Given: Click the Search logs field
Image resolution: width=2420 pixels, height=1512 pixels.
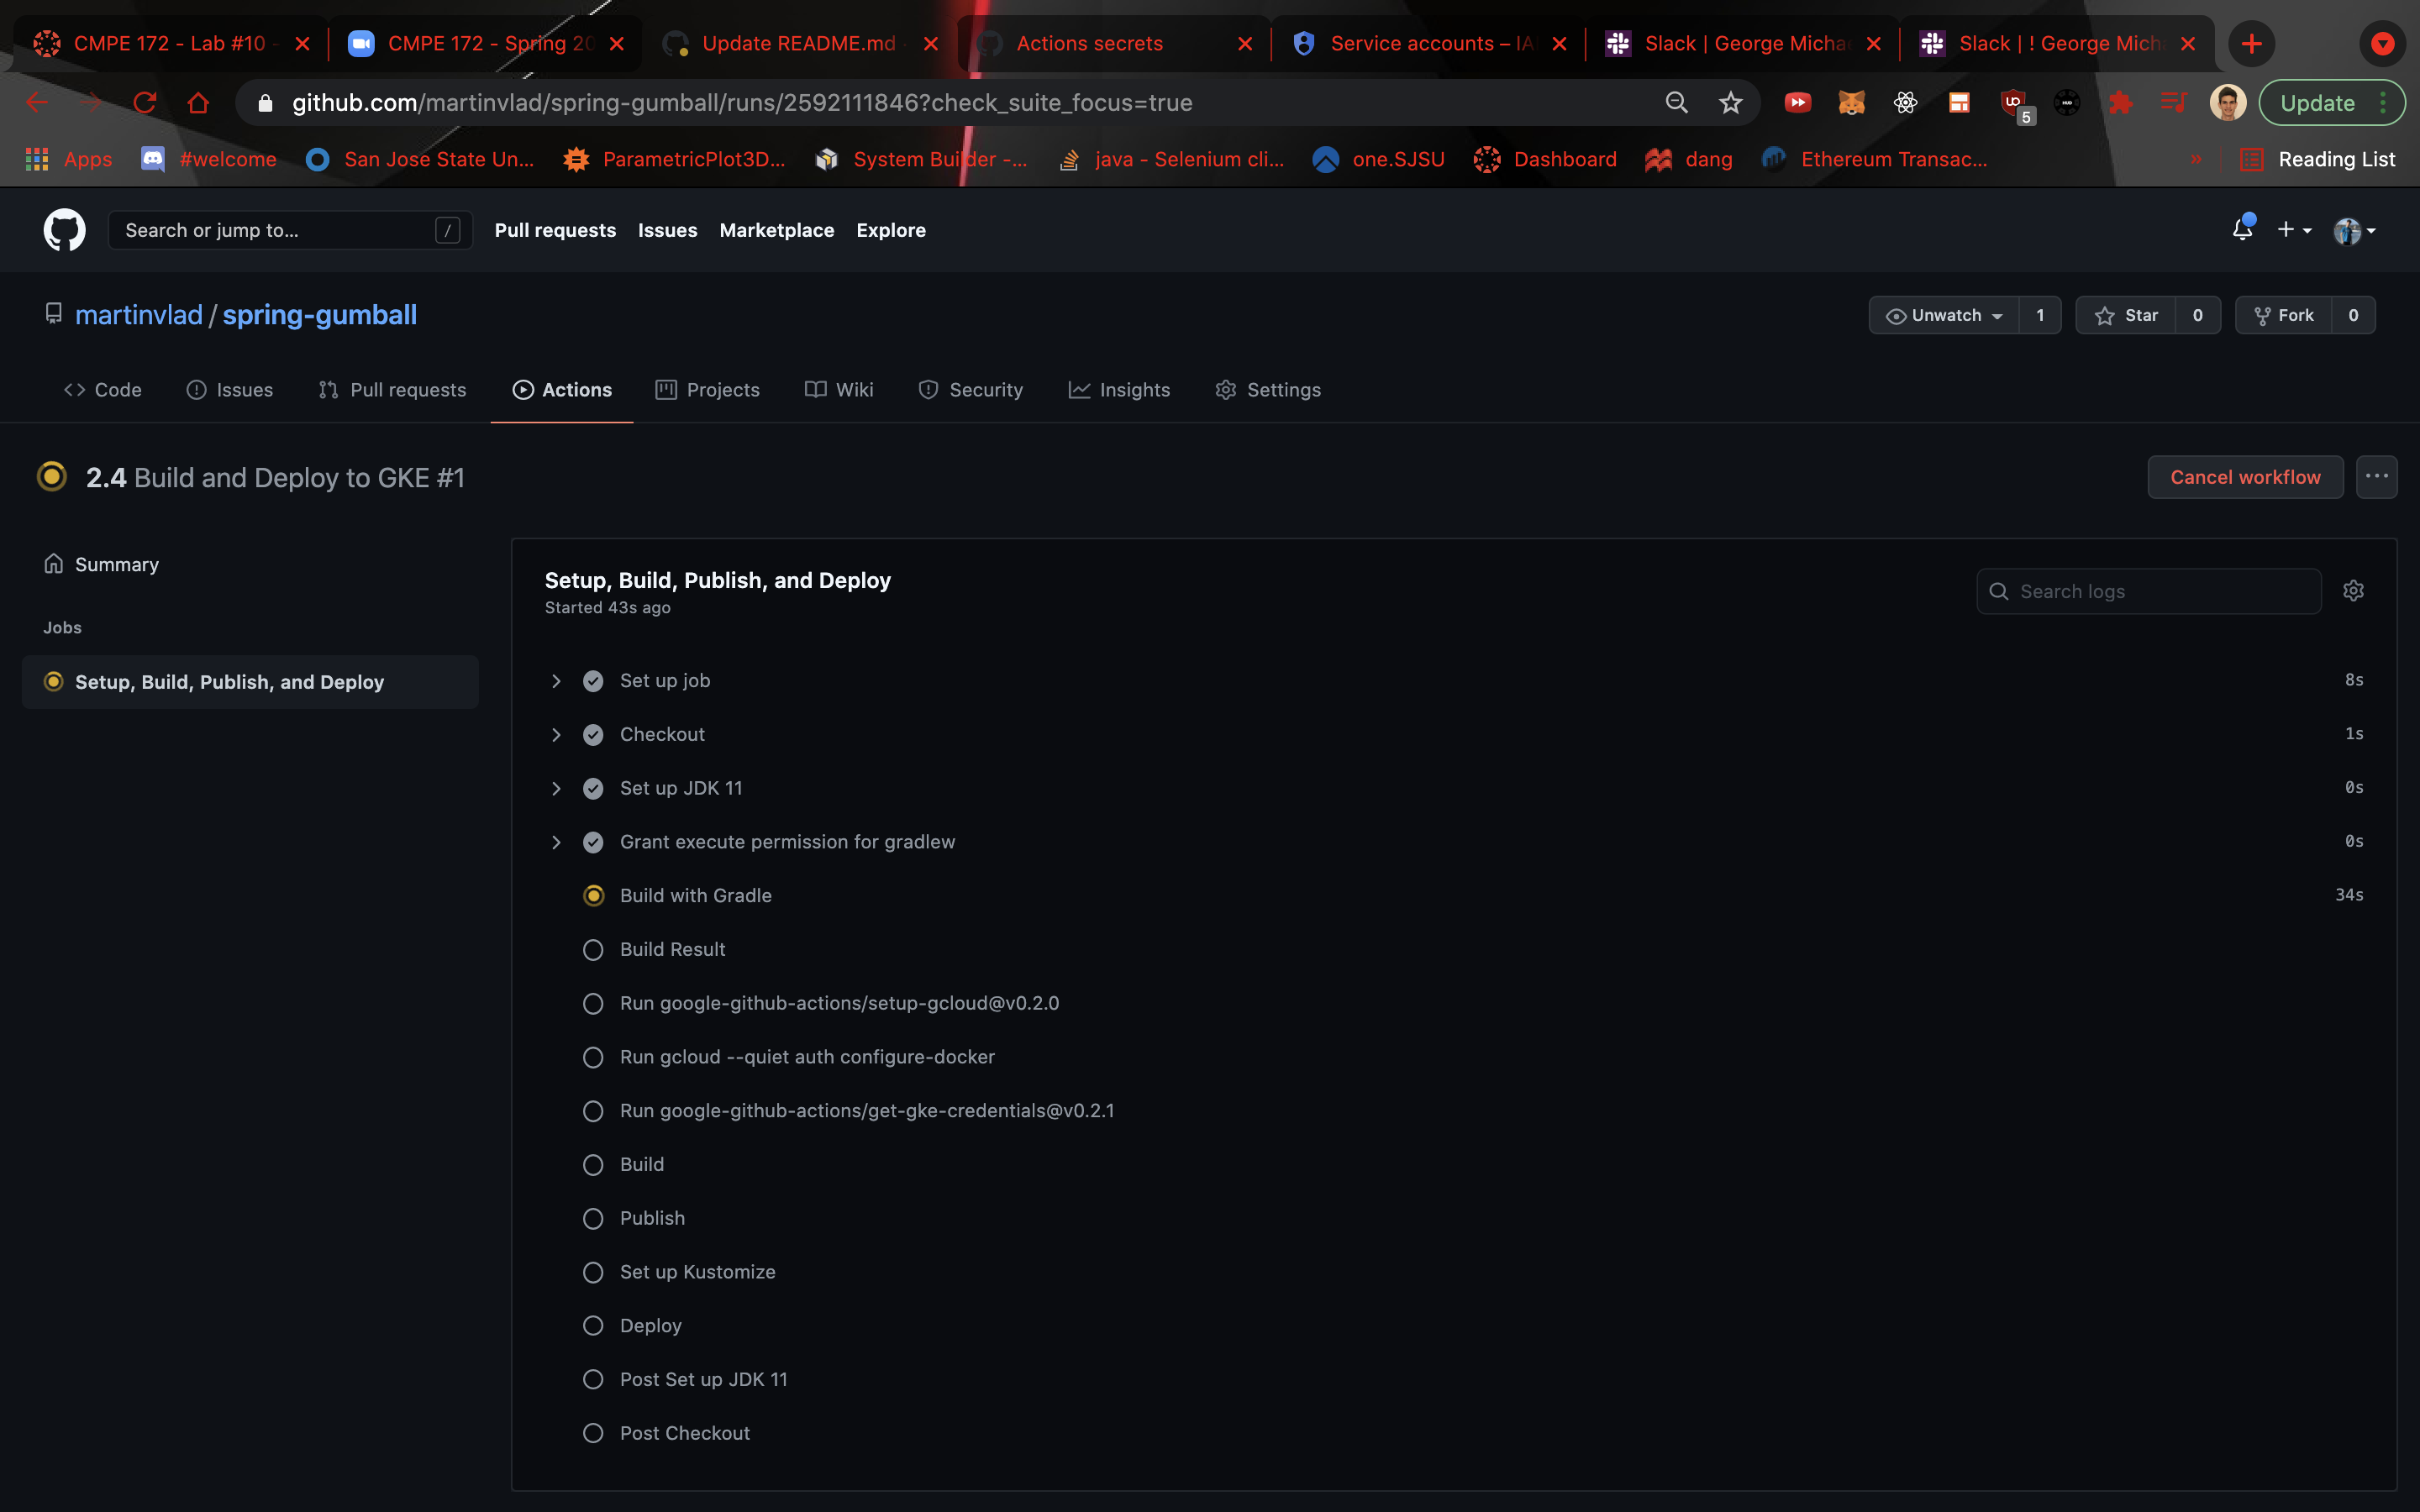Looking at the screenshot, I should (2160, 591).
